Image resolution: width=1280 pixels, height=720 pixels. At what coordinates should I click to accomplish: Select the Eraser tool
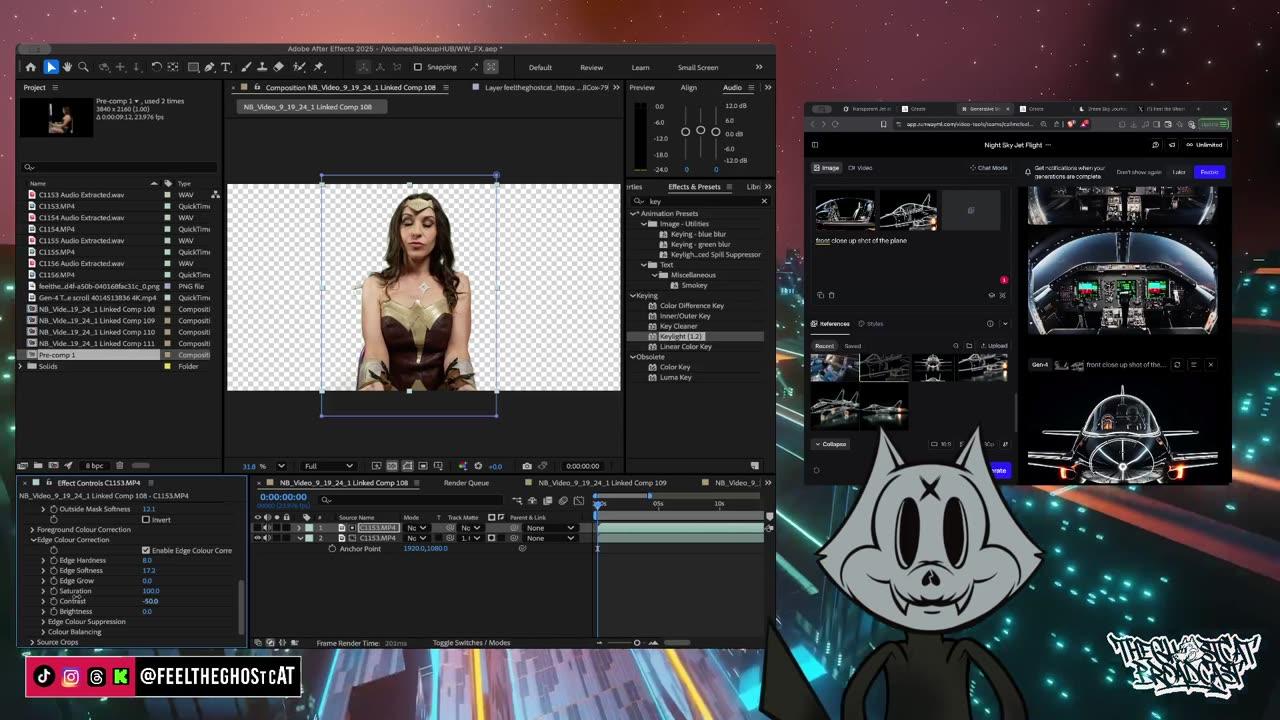[279, 67]
